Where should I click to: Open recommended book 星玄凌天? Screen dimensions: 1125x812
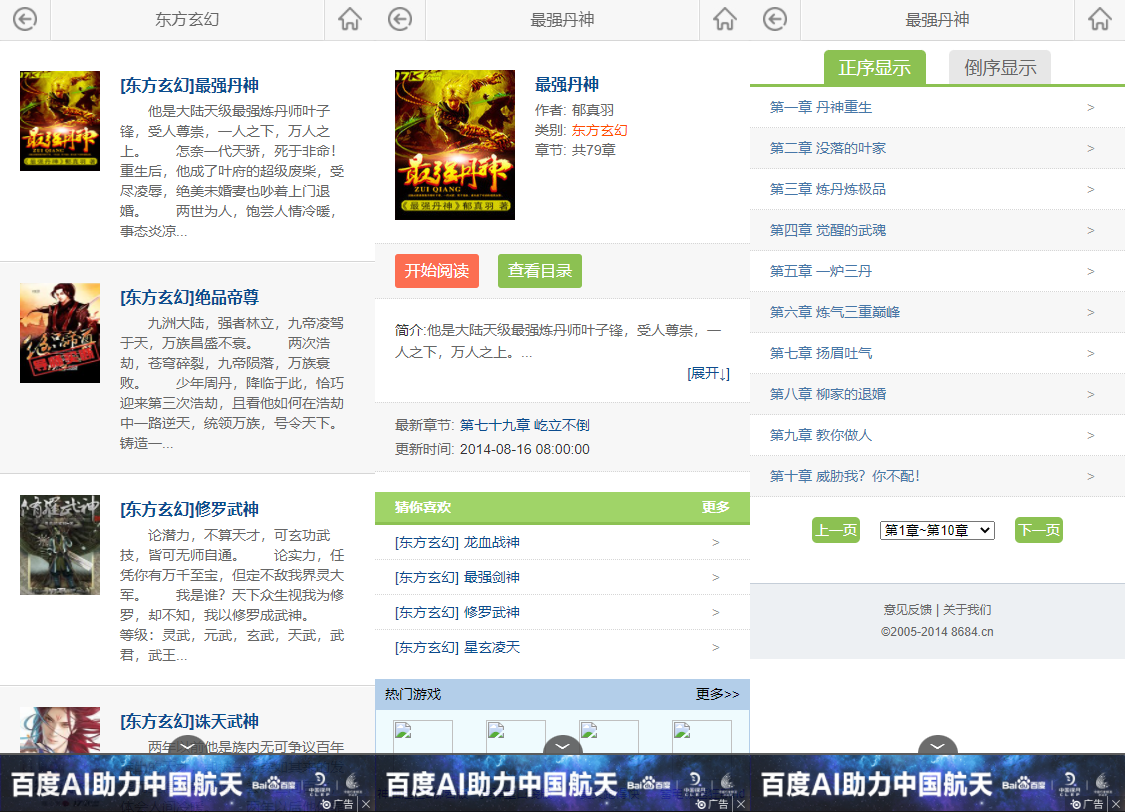[x=457, y=647]
